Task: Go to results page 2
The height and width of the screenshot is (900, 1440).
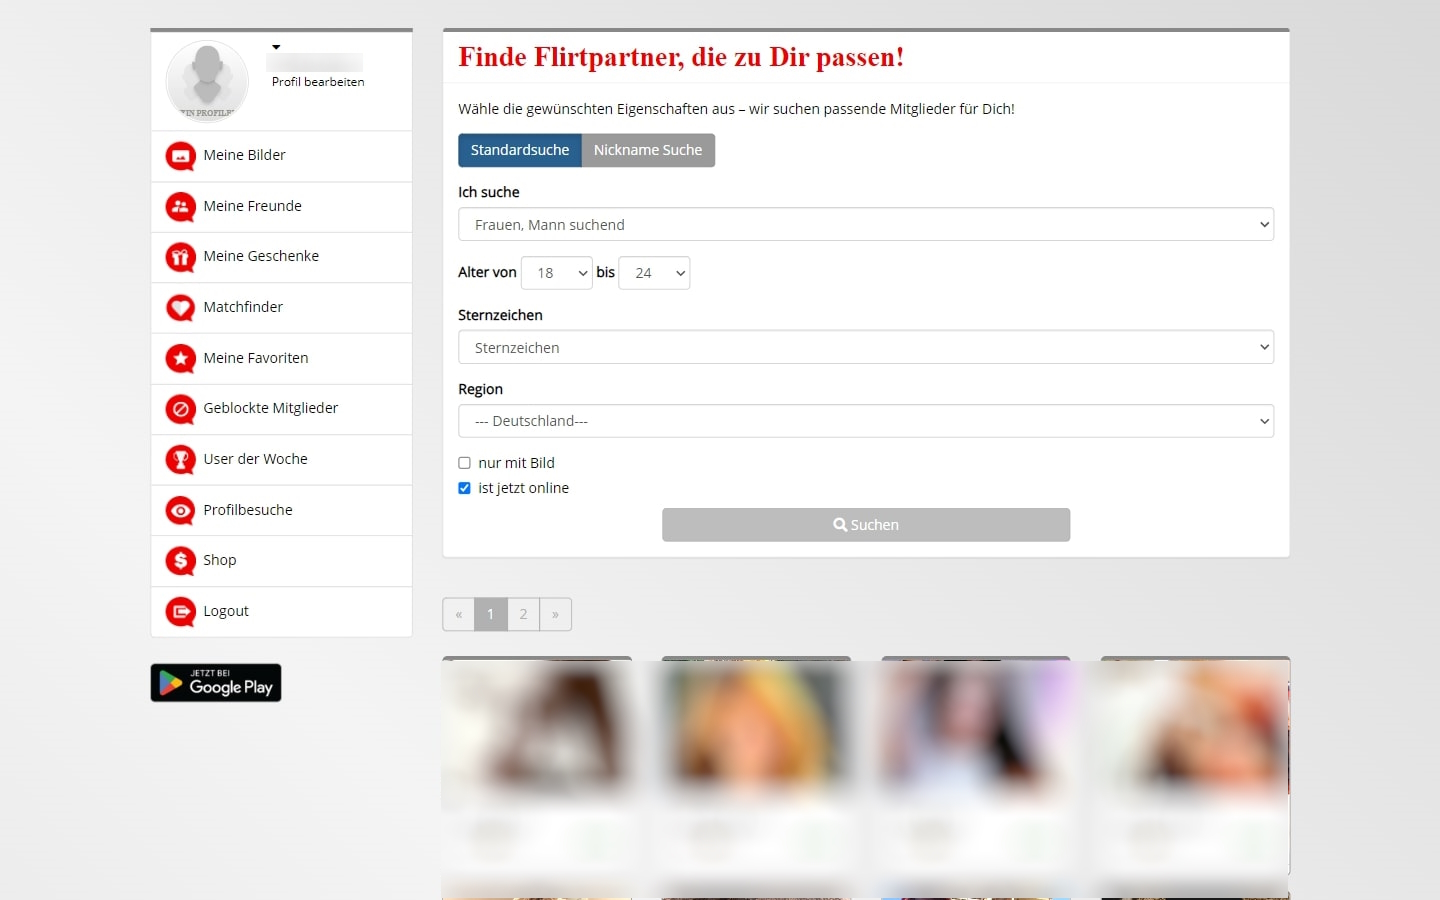Action: point(523,614)
